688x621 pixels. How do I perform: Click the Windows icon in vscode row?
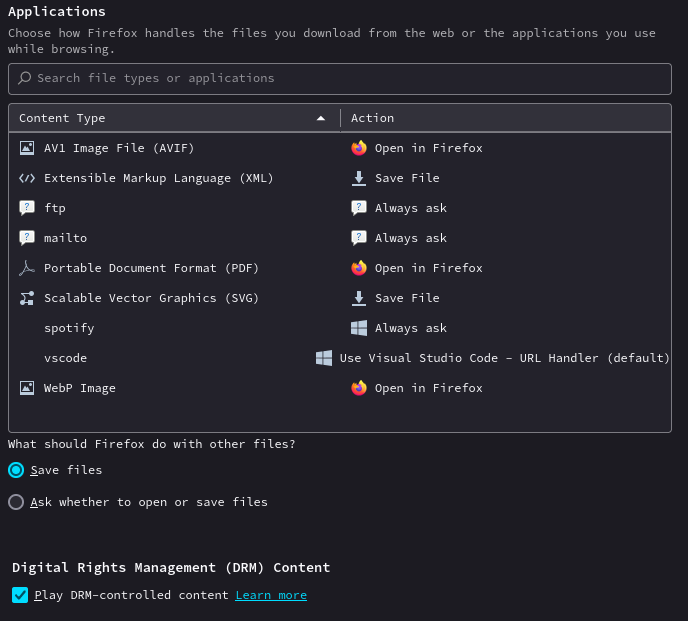pos(324,358)
